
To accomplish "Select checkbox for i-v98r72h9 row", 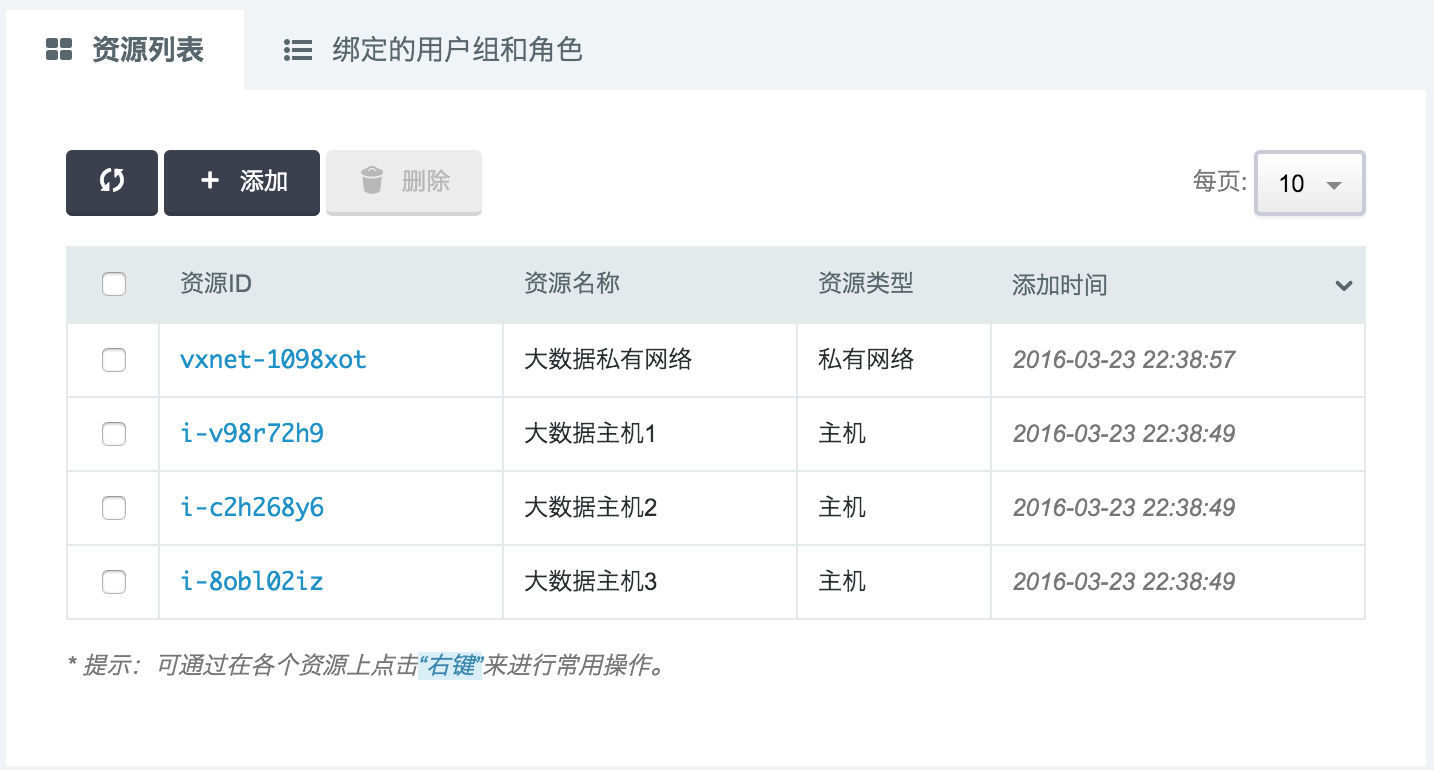I will (x=114, y=434).
